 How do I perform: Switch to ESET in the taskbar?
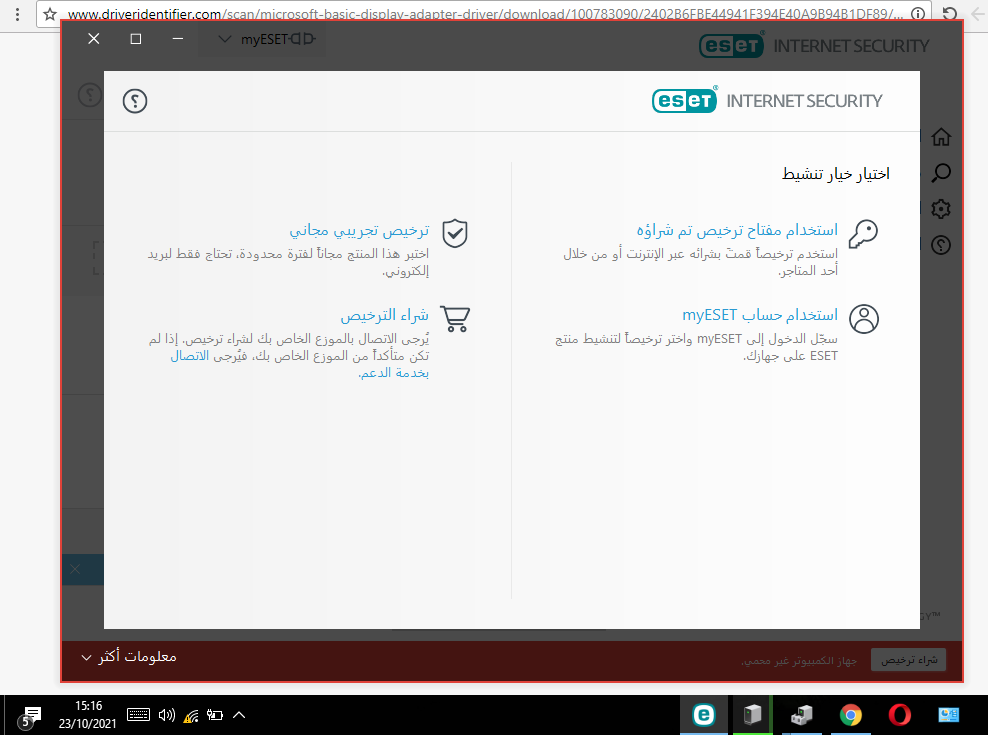click(x=703, y=715)
